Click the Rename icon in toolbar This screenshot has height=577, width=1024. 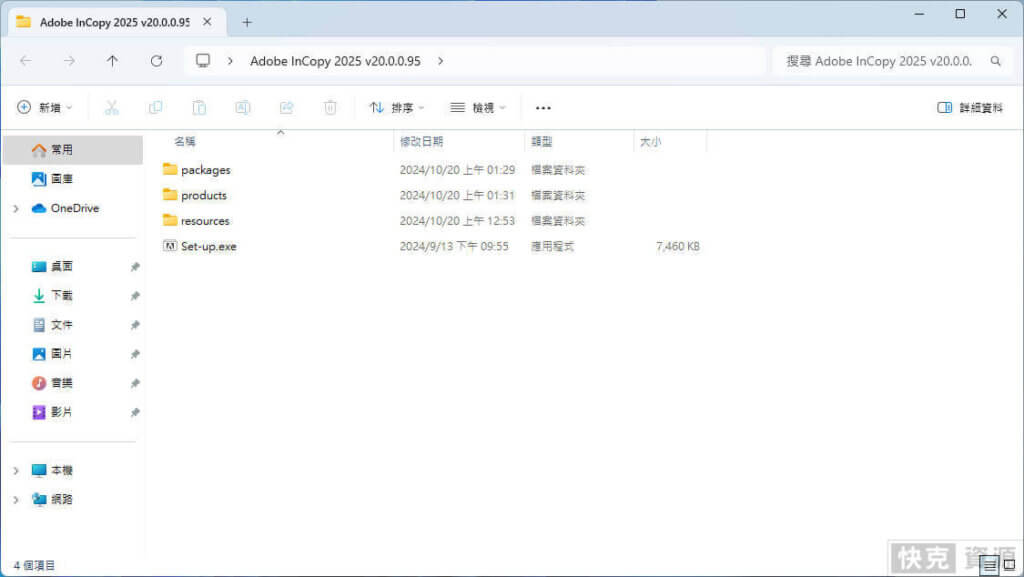pos(243,108)
